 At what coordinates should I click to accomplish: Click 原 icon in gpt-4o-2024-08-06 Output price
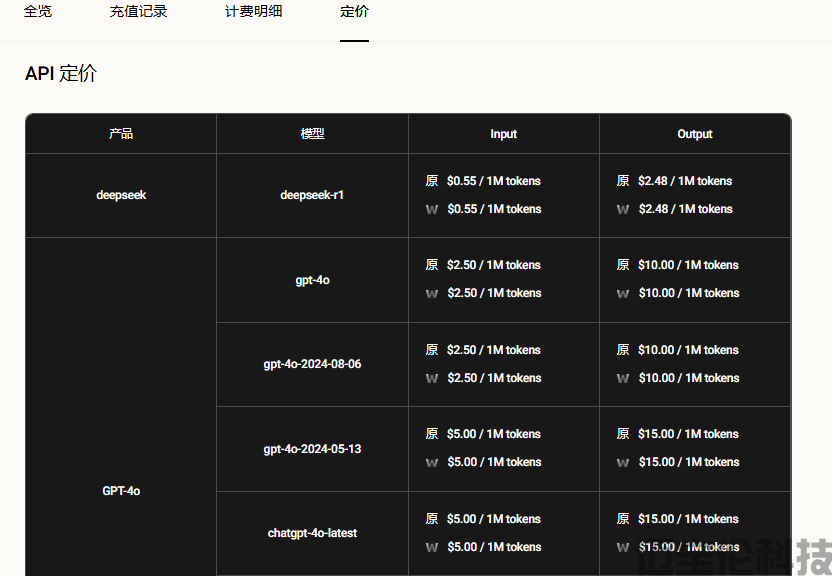[x=623, y=350]
